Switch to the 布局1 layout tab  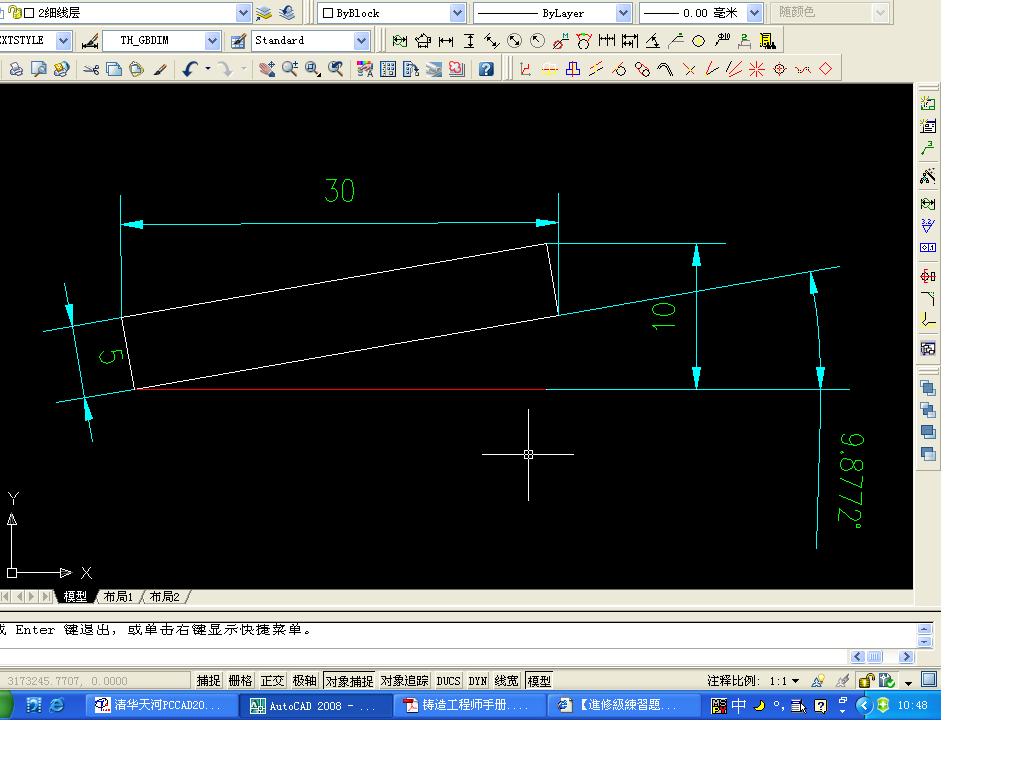[118, 596]
